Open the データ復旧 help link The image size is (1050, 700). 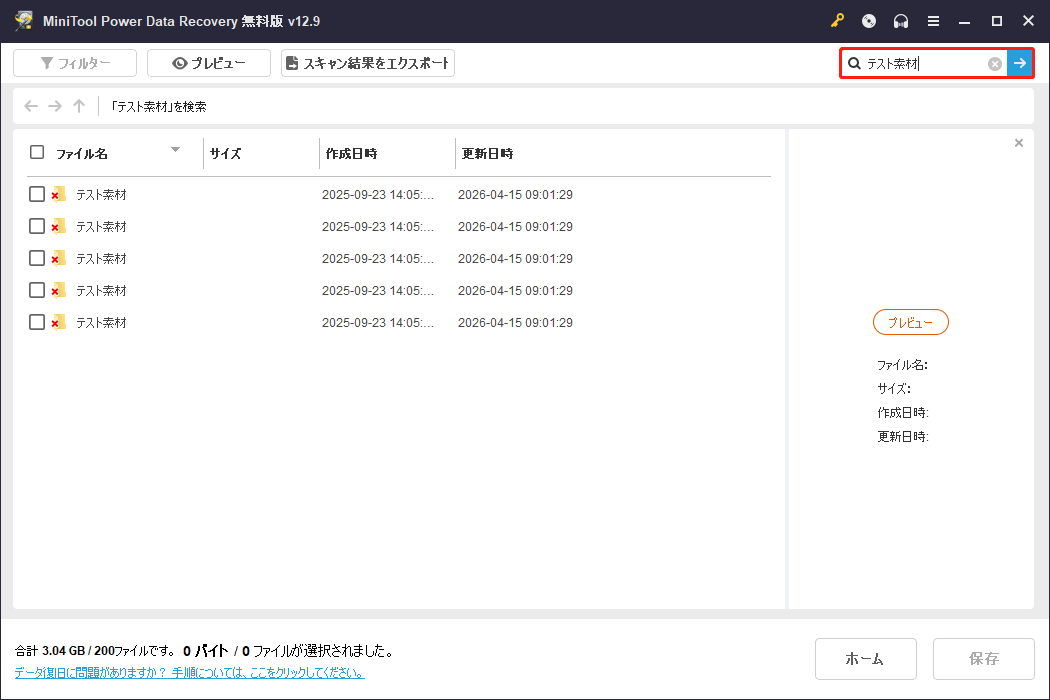point(190,673)
